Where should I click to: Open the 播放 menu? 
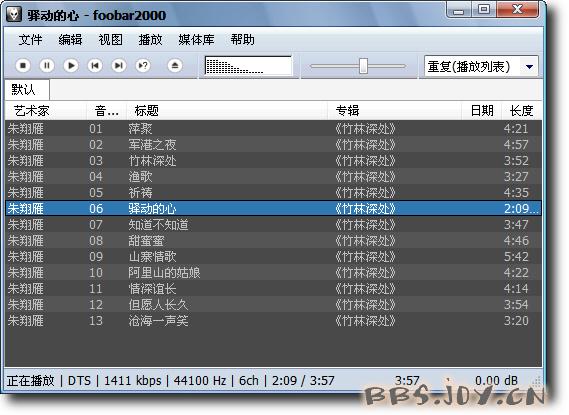point(150,40)
